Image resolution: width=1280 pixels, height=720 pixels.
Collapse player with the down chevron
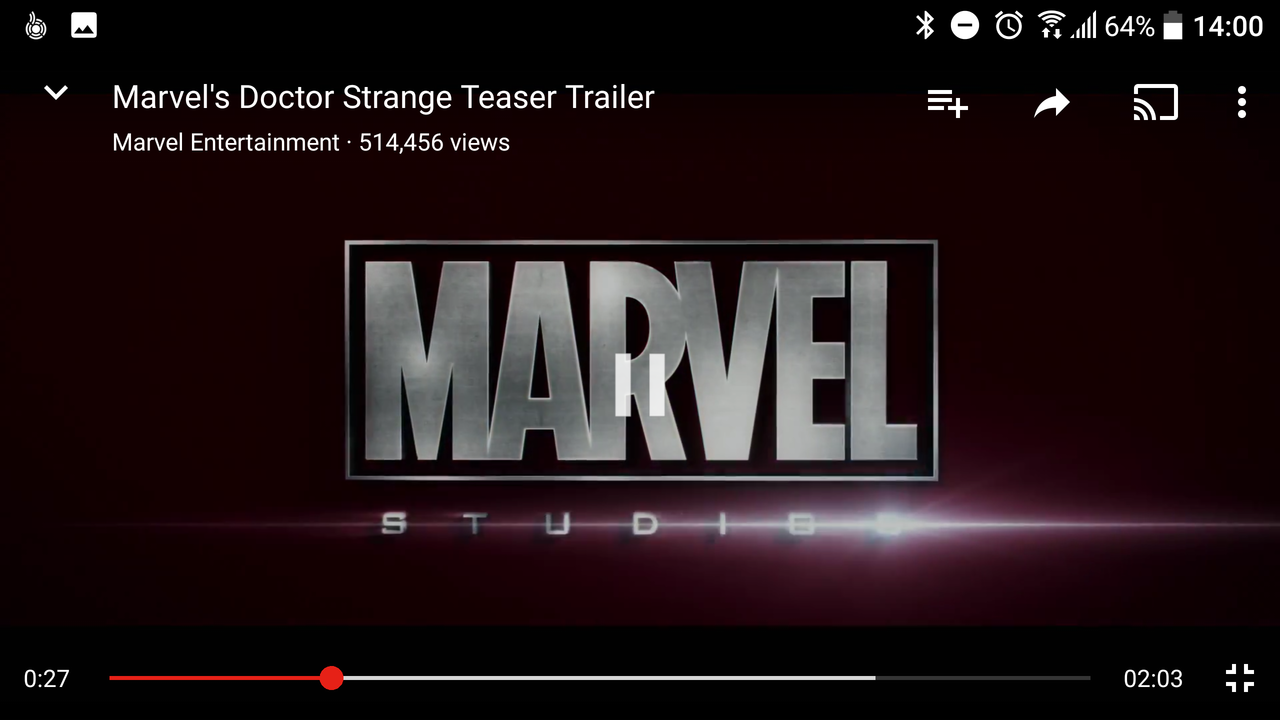56,93
